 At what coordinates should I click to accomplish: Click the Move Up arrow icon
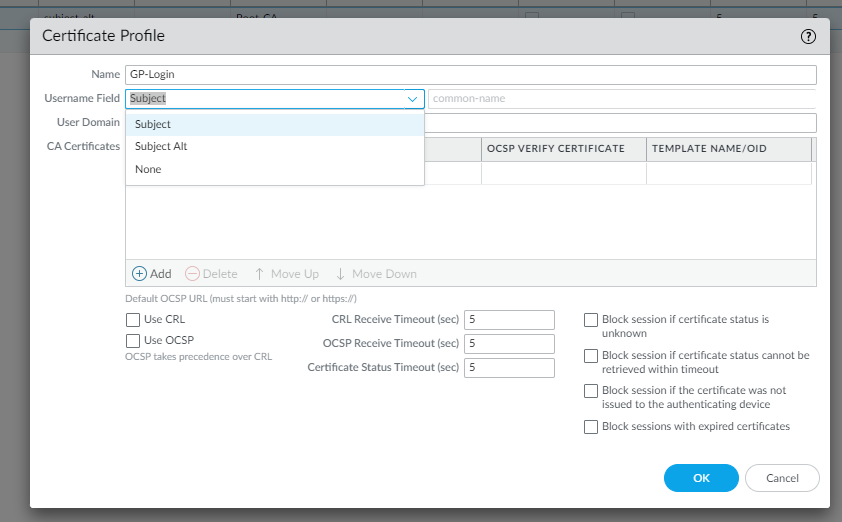click(260, 274)
